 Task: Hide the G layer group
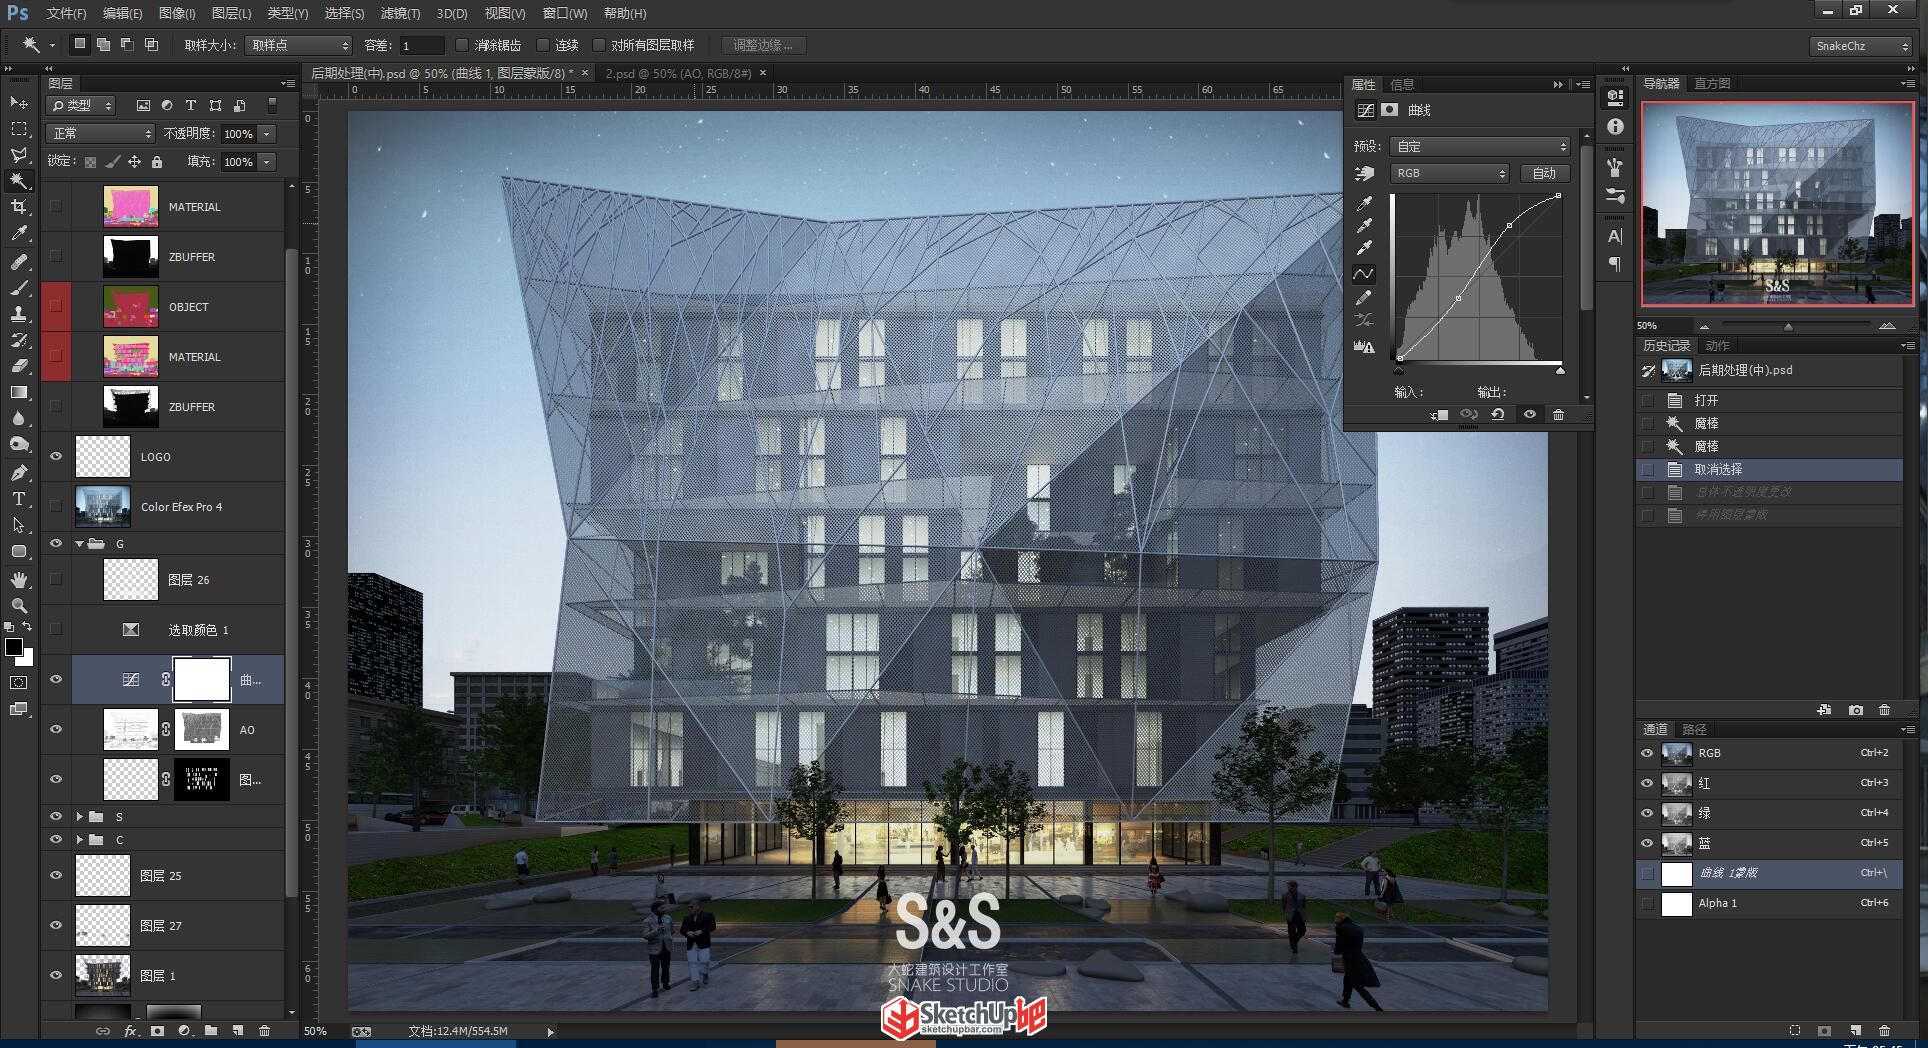click(56, 544)
